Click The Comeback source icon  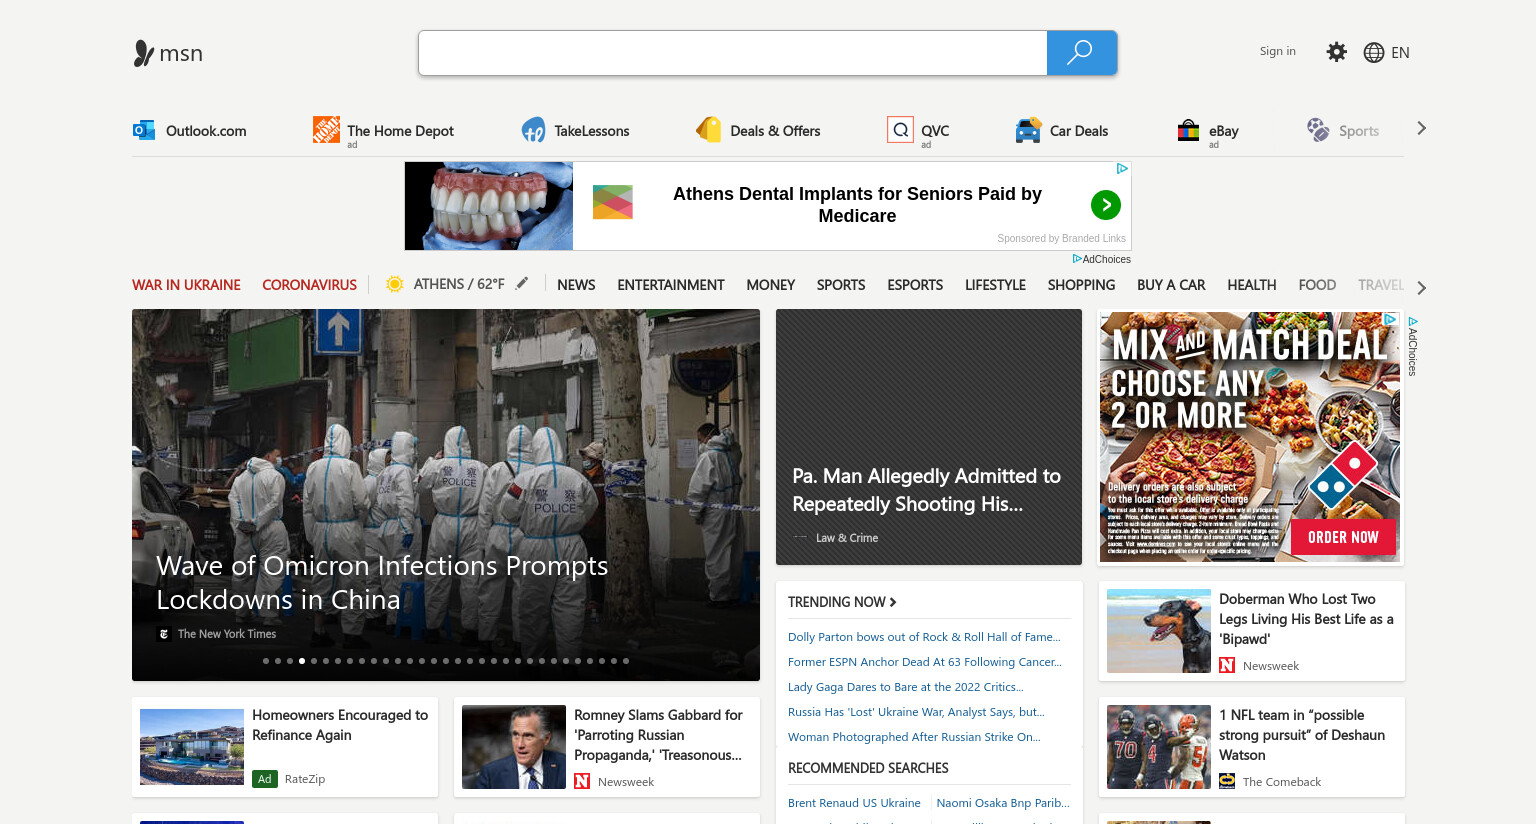pyautogui.click(x=1227, y=781)
